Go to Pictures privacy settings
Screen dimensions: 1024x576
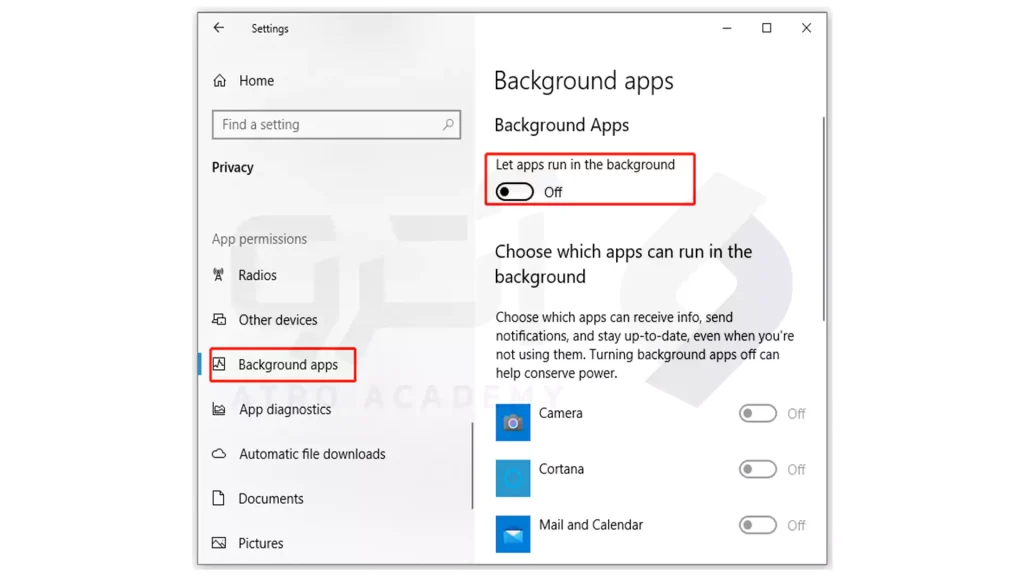coord(261,544)
